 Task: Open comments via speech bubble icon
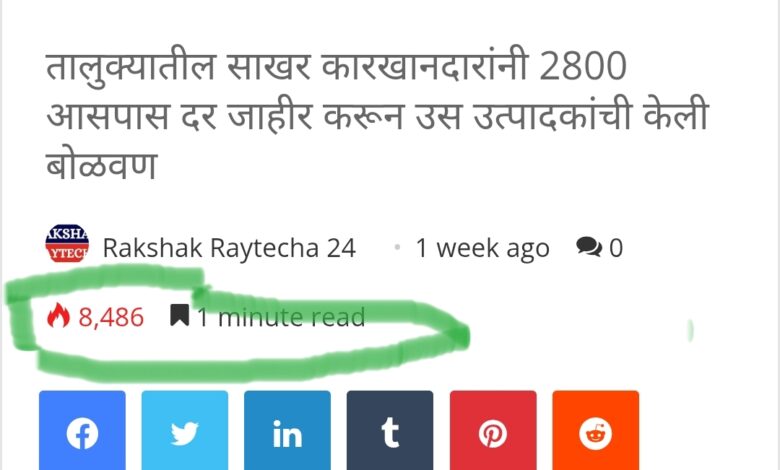589,247
